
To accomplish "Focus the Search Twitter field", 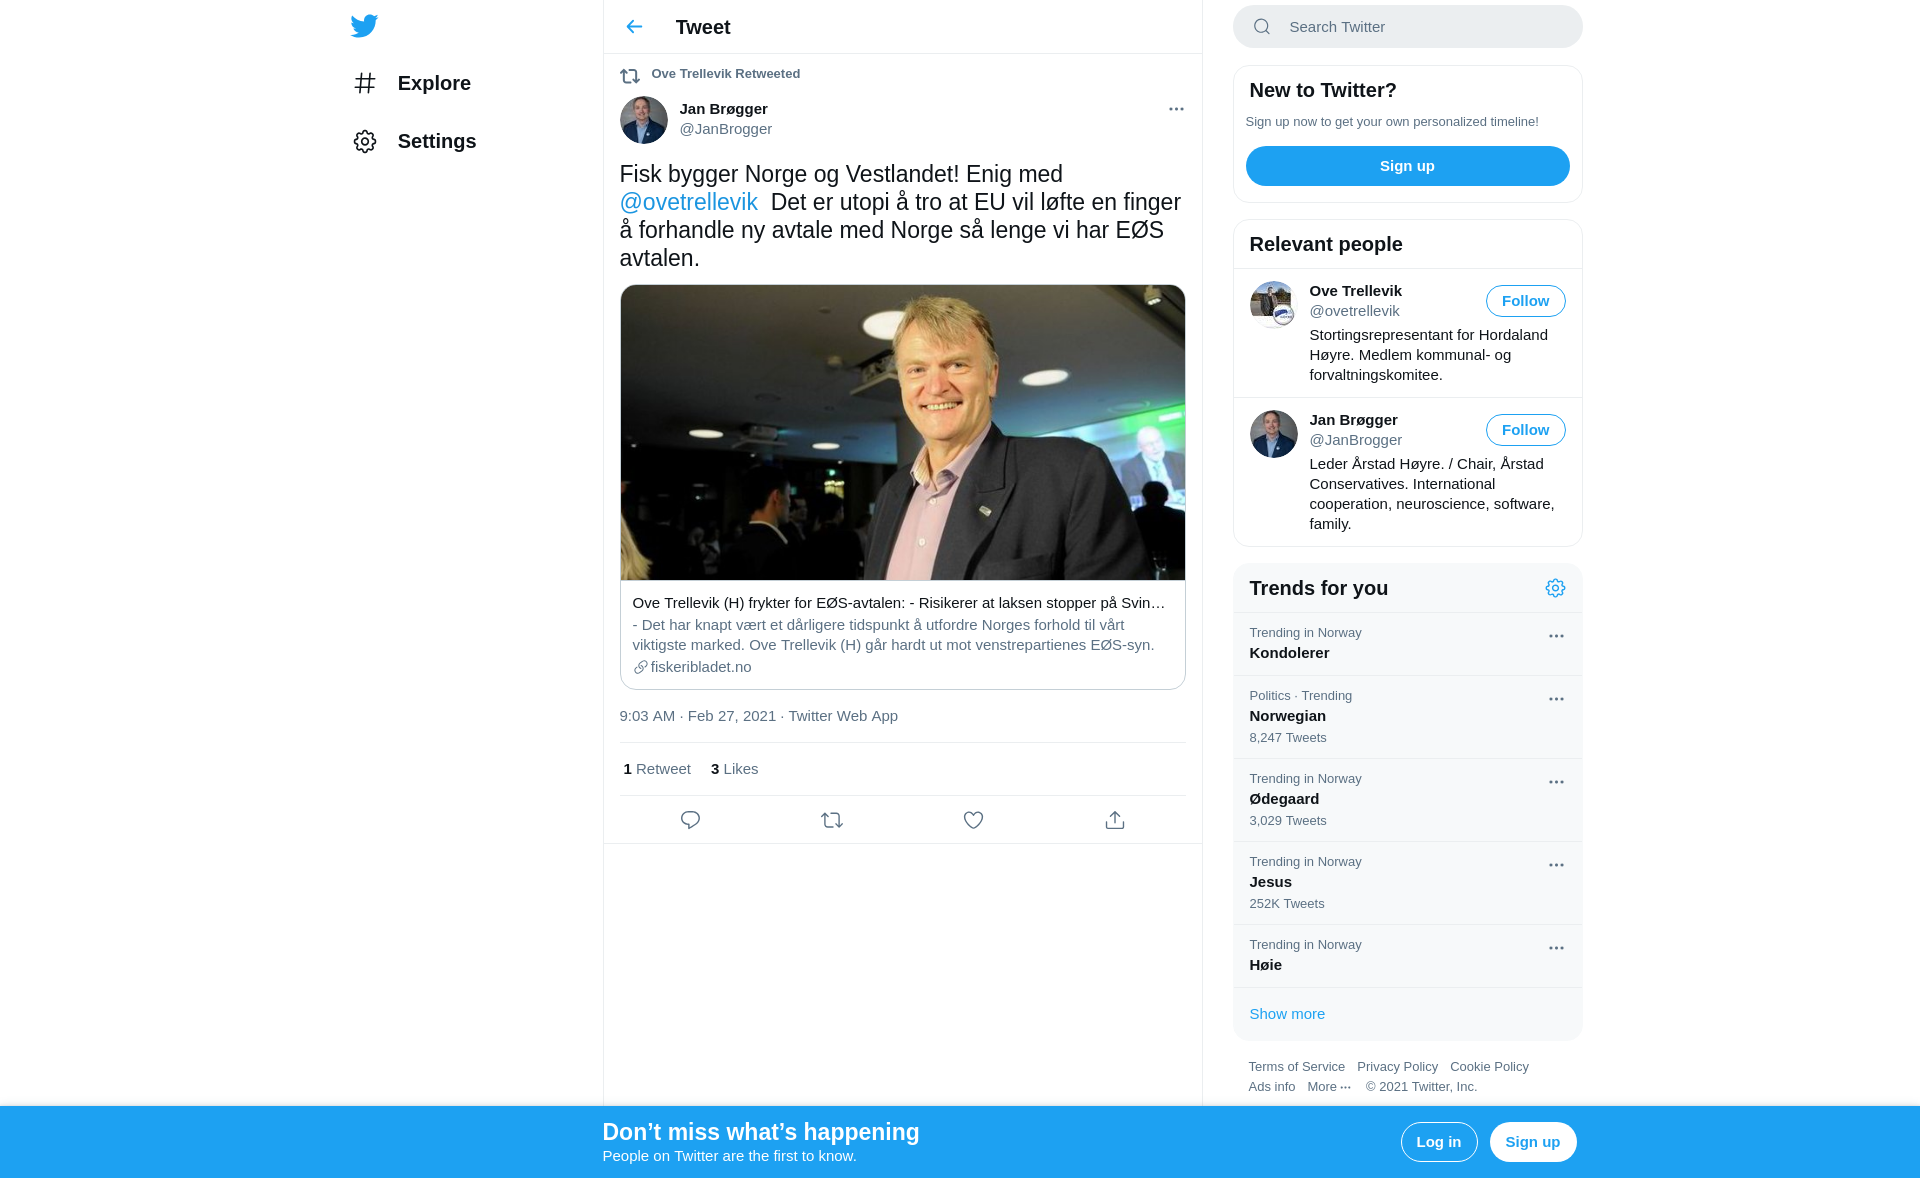I will pos(1420,27).
